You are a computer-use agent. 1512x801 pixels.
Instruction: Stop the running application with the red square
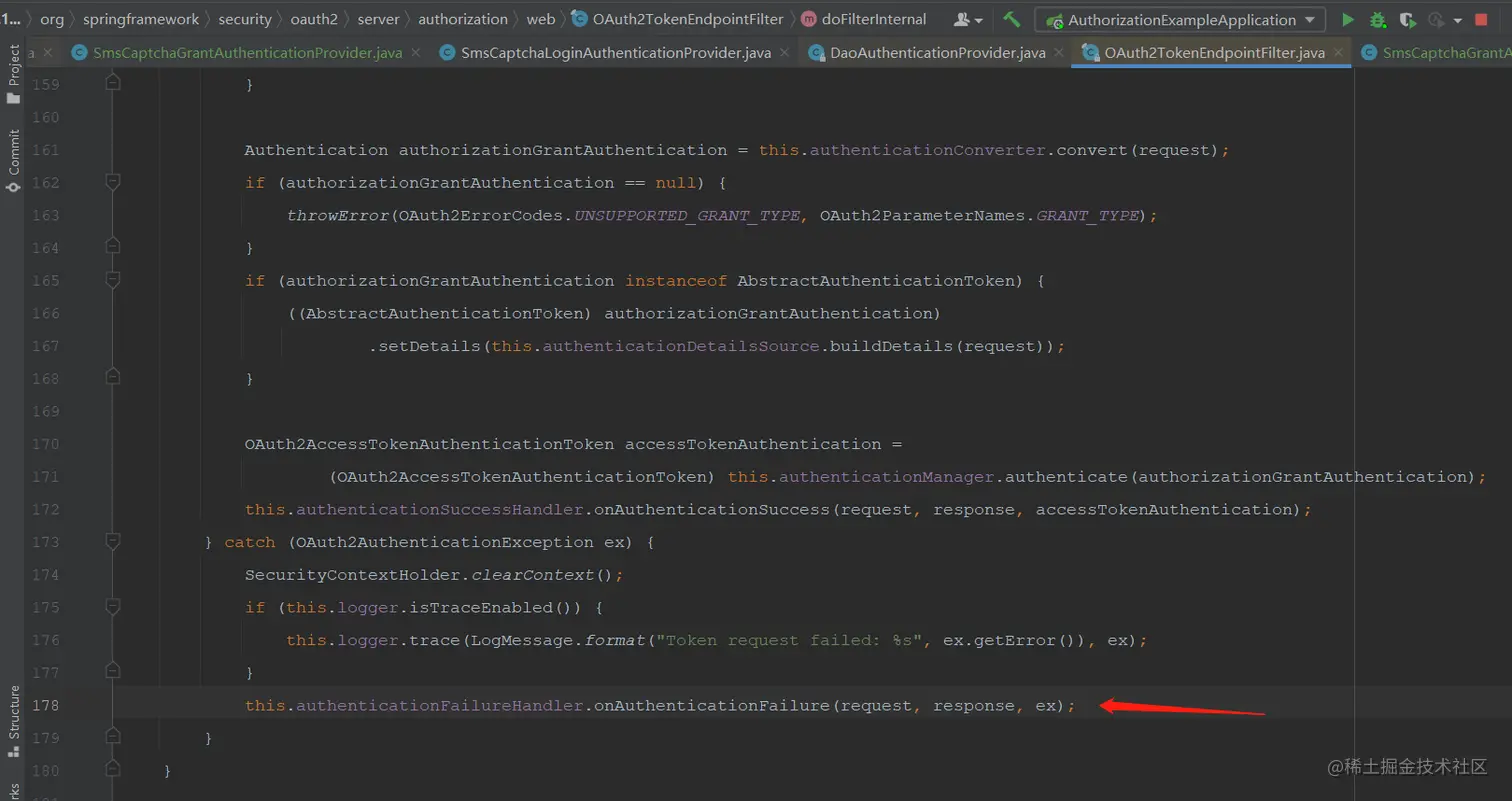1481,19
